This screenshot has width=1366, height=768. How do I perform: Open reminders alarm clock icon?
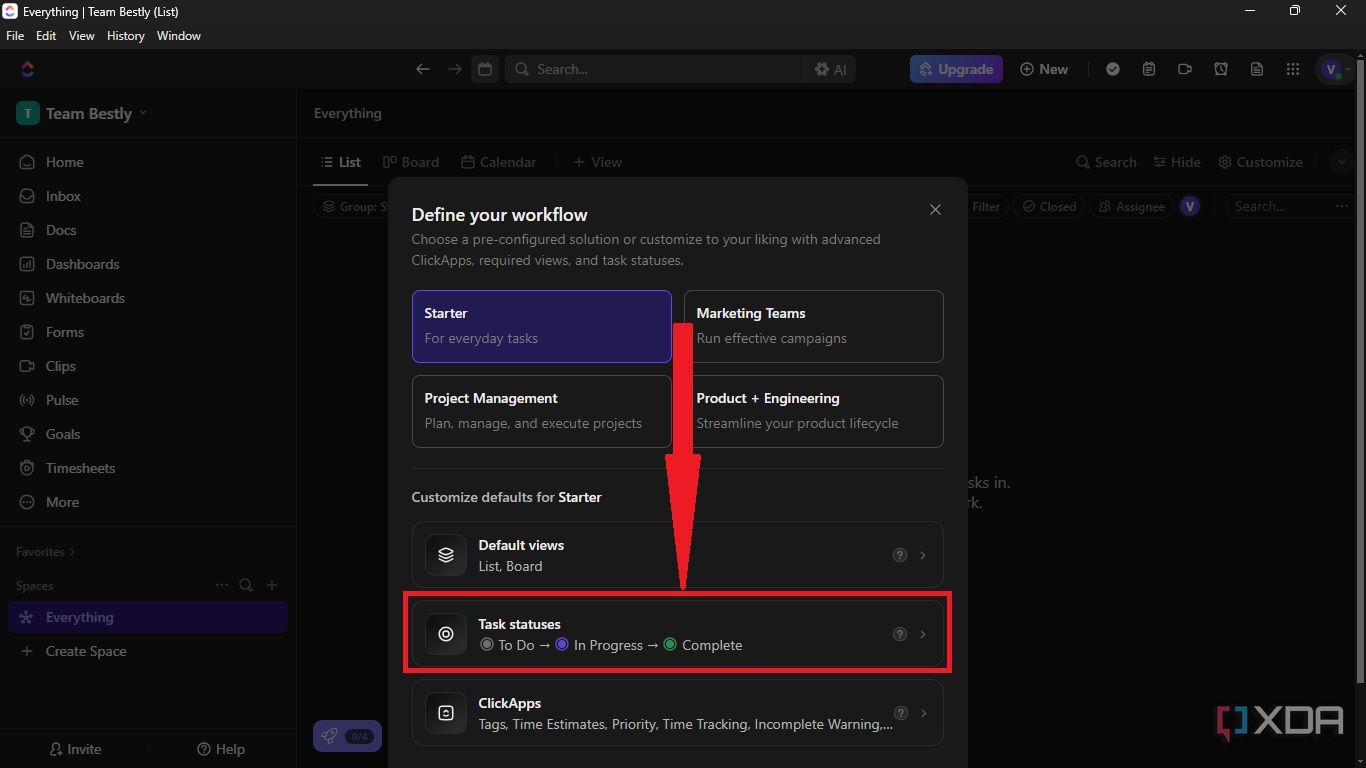tap(1221, 69)
